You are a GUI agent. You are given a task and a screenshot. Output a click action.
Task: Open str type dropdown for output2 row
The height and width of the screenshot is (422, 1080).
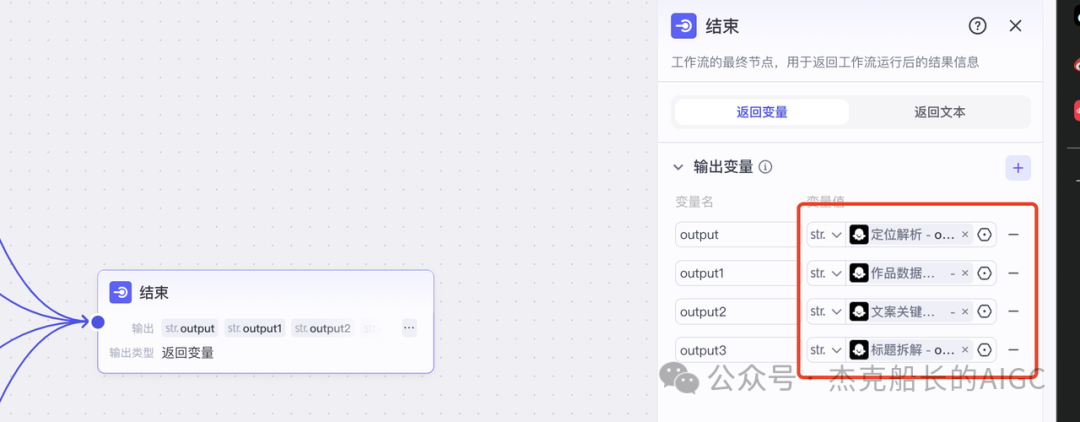(x=826, y=312)
